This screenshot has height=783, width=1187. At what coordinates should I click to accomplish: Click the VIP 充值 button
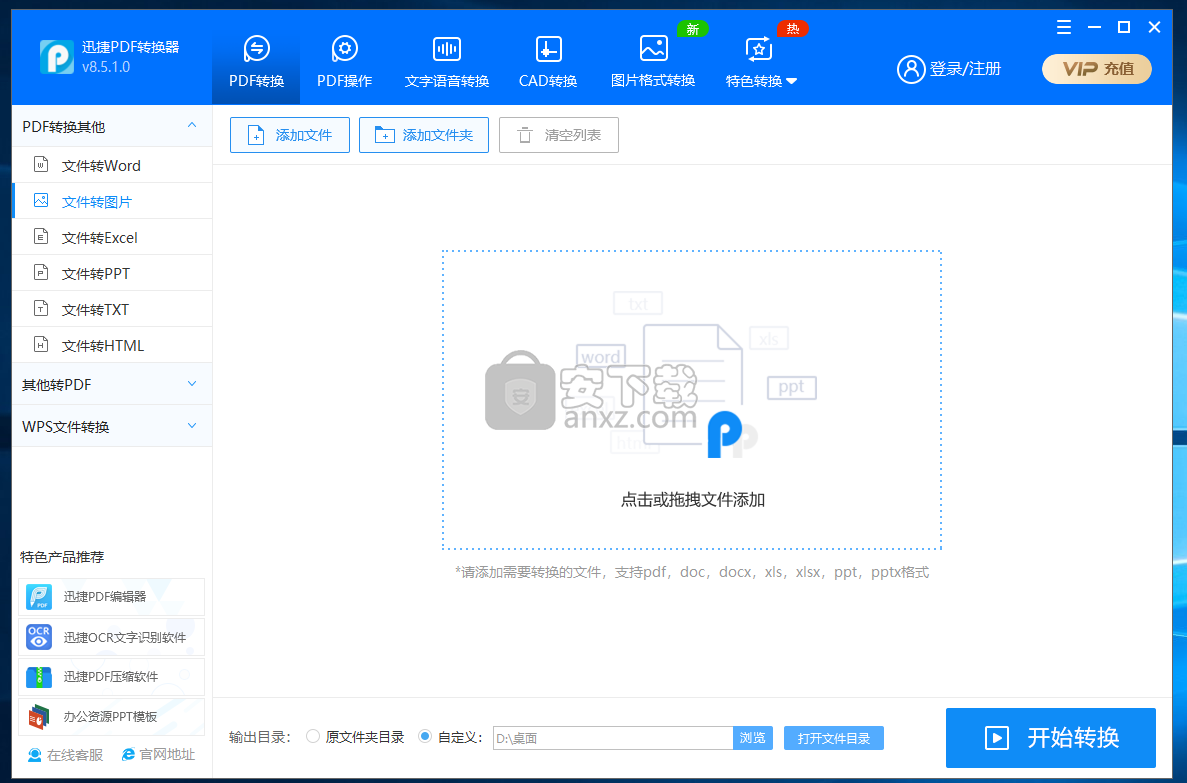click(x=1097, y=69)
